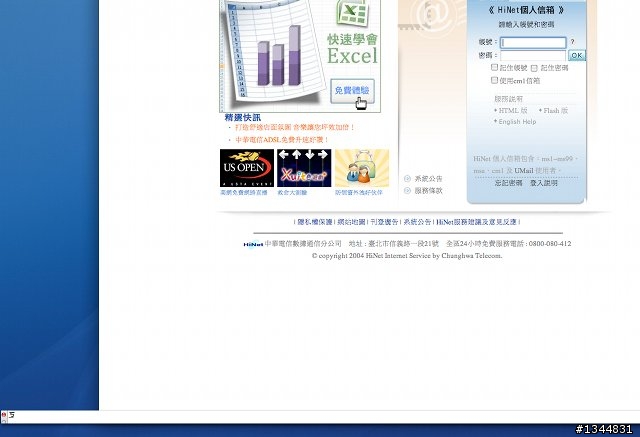Click the small red icon in bottom status bar

pyautogui.click(x=4, y=415)
